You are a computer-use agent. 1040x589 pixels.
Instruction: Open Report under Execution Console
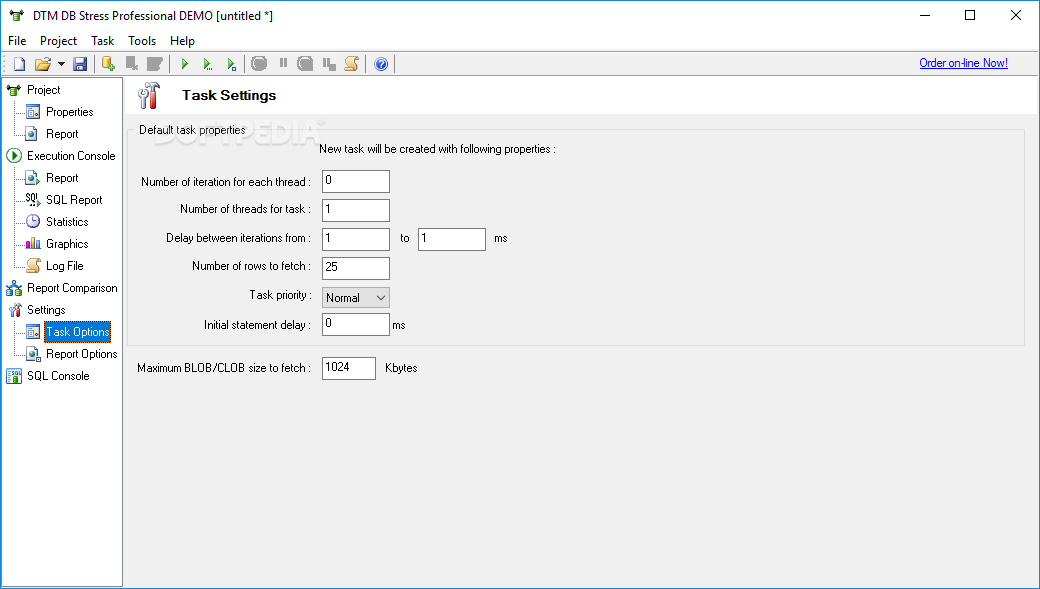(x=62, y=178)
